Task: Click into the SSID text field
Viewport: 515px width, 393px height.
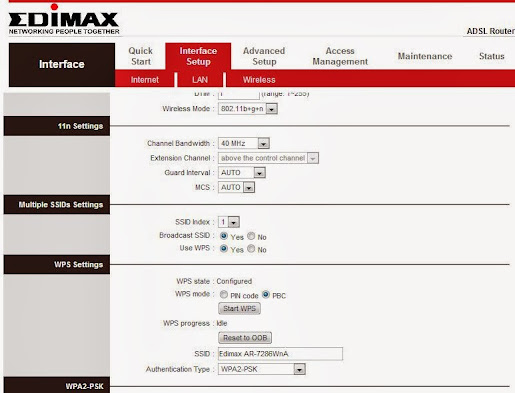Action: [280, 354]
